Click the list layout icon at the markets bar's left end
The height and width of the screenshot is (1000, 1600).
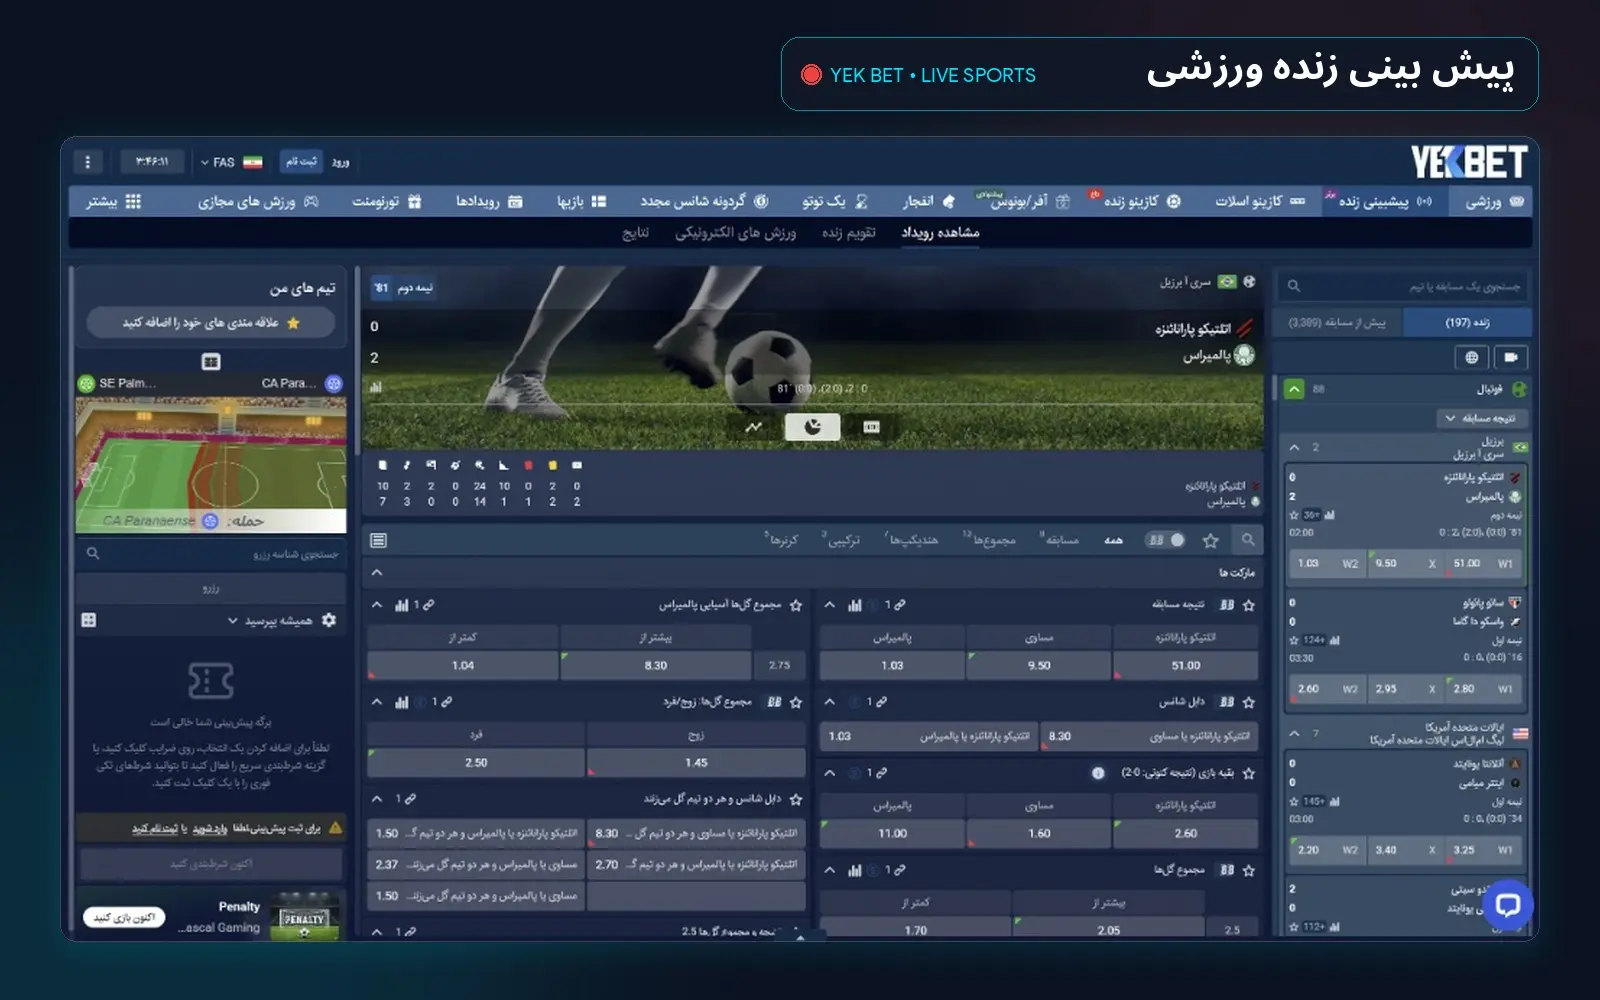(378, 541)
